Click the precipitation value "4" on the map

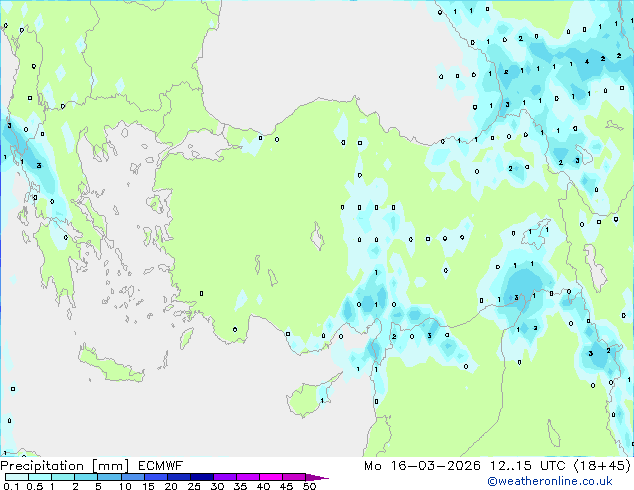[587, 62]
